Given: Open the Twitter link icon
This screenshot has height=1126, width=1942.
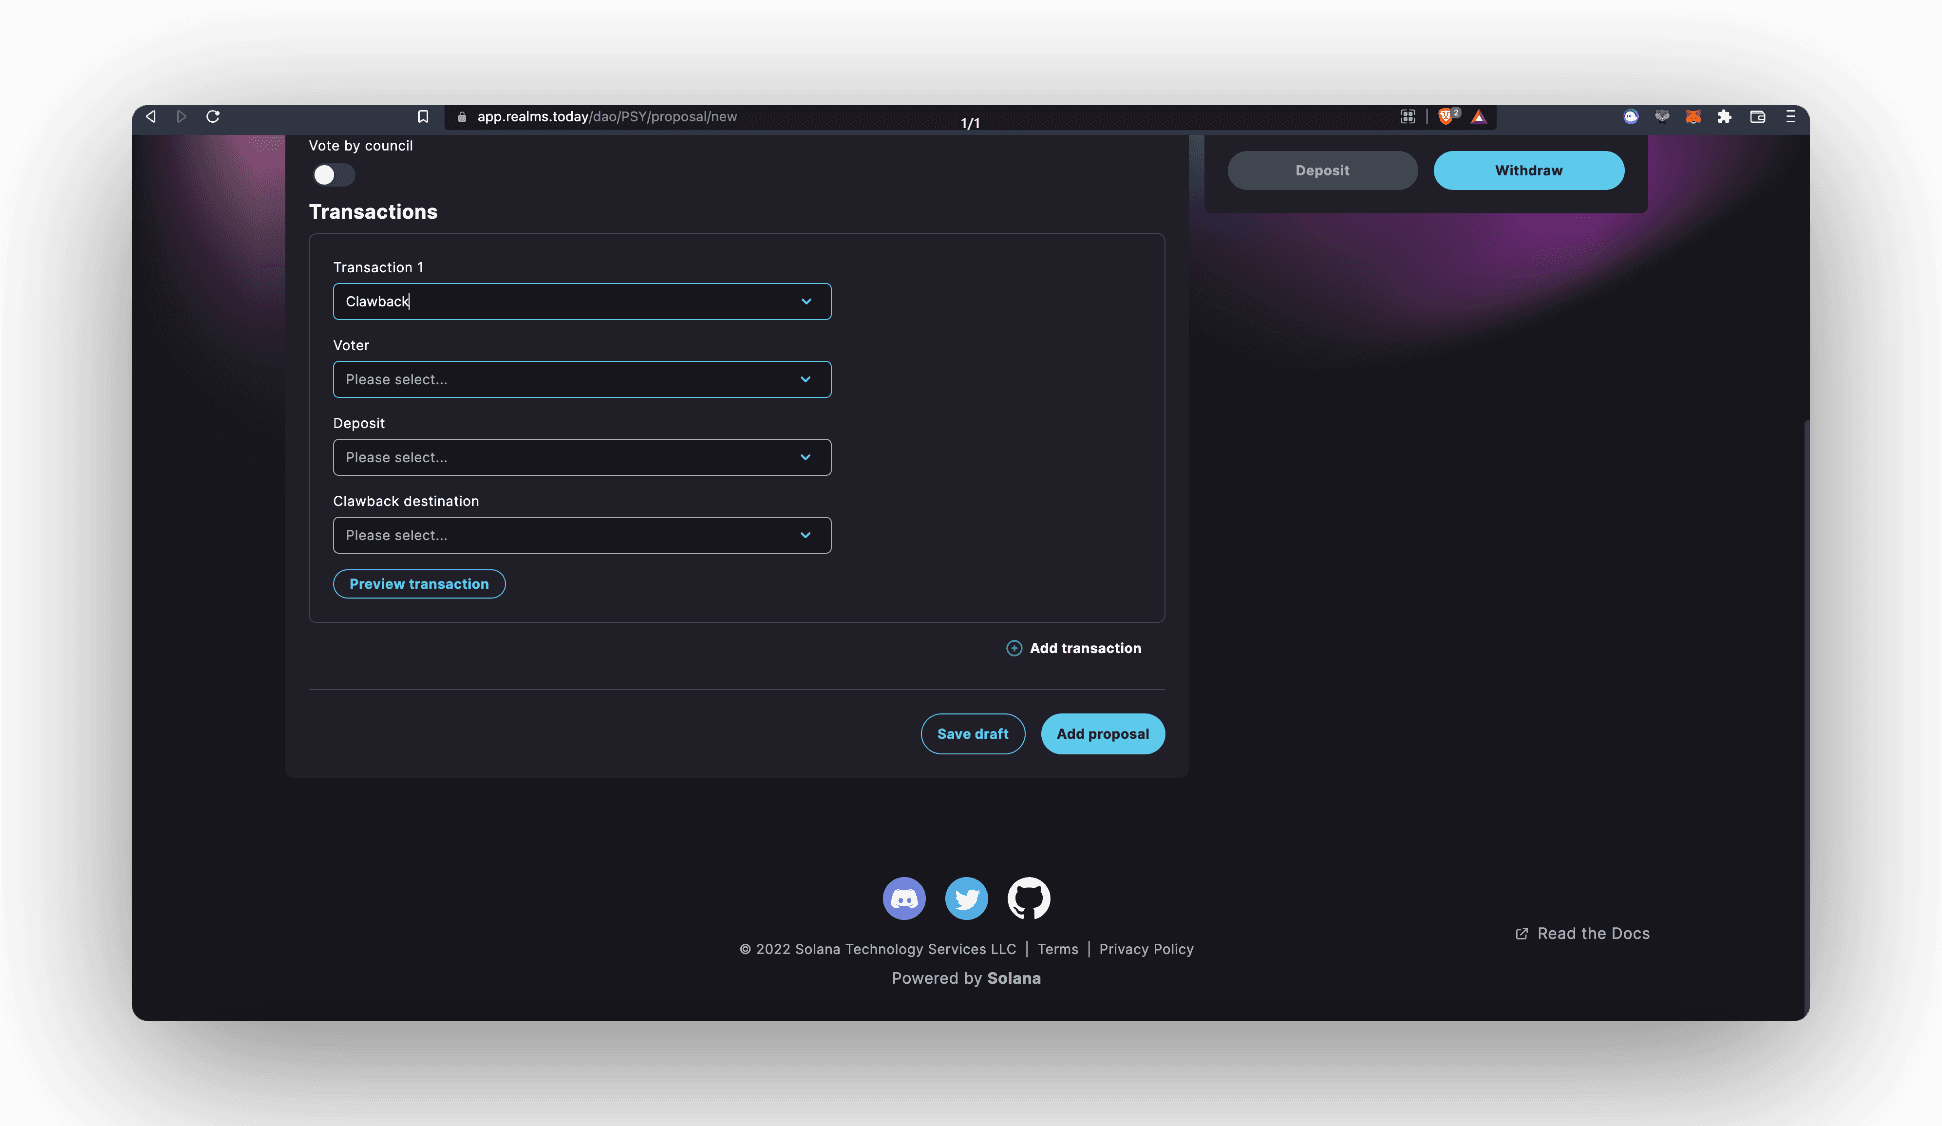Looking at the screenshot, I should [x=966, y=898].
